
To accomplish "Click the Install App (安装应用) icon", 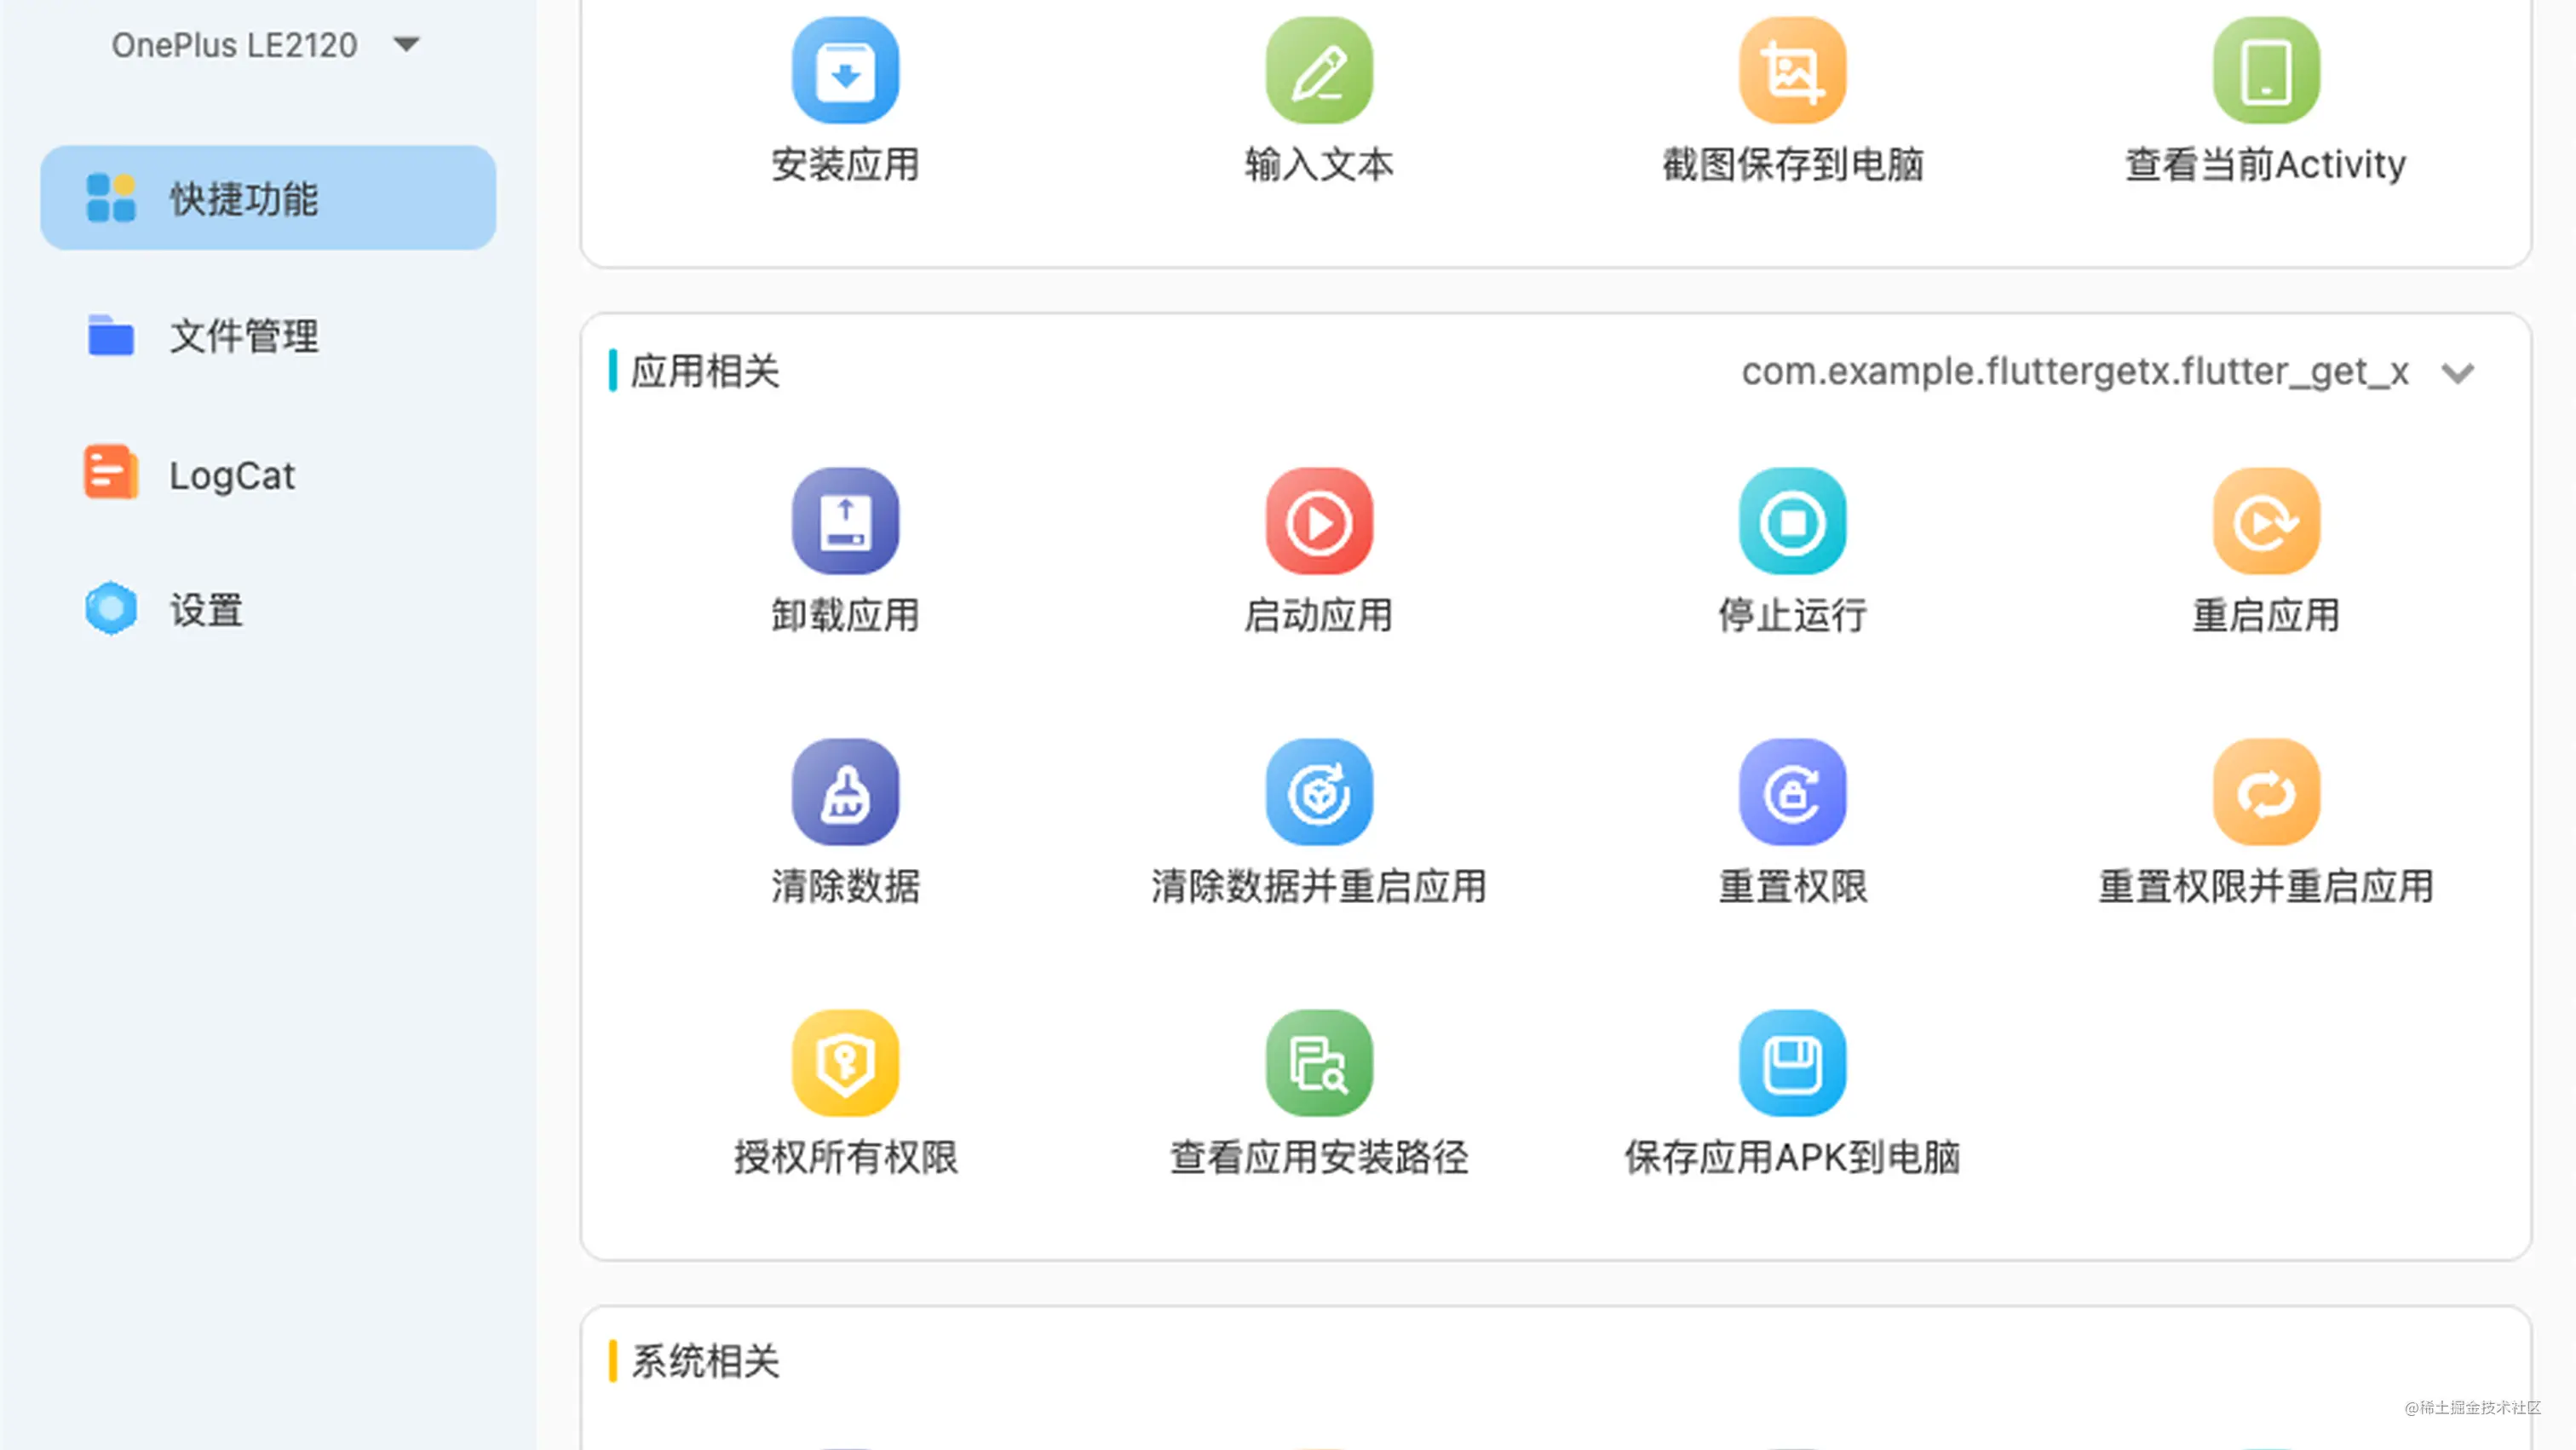I will click(845, 70).
